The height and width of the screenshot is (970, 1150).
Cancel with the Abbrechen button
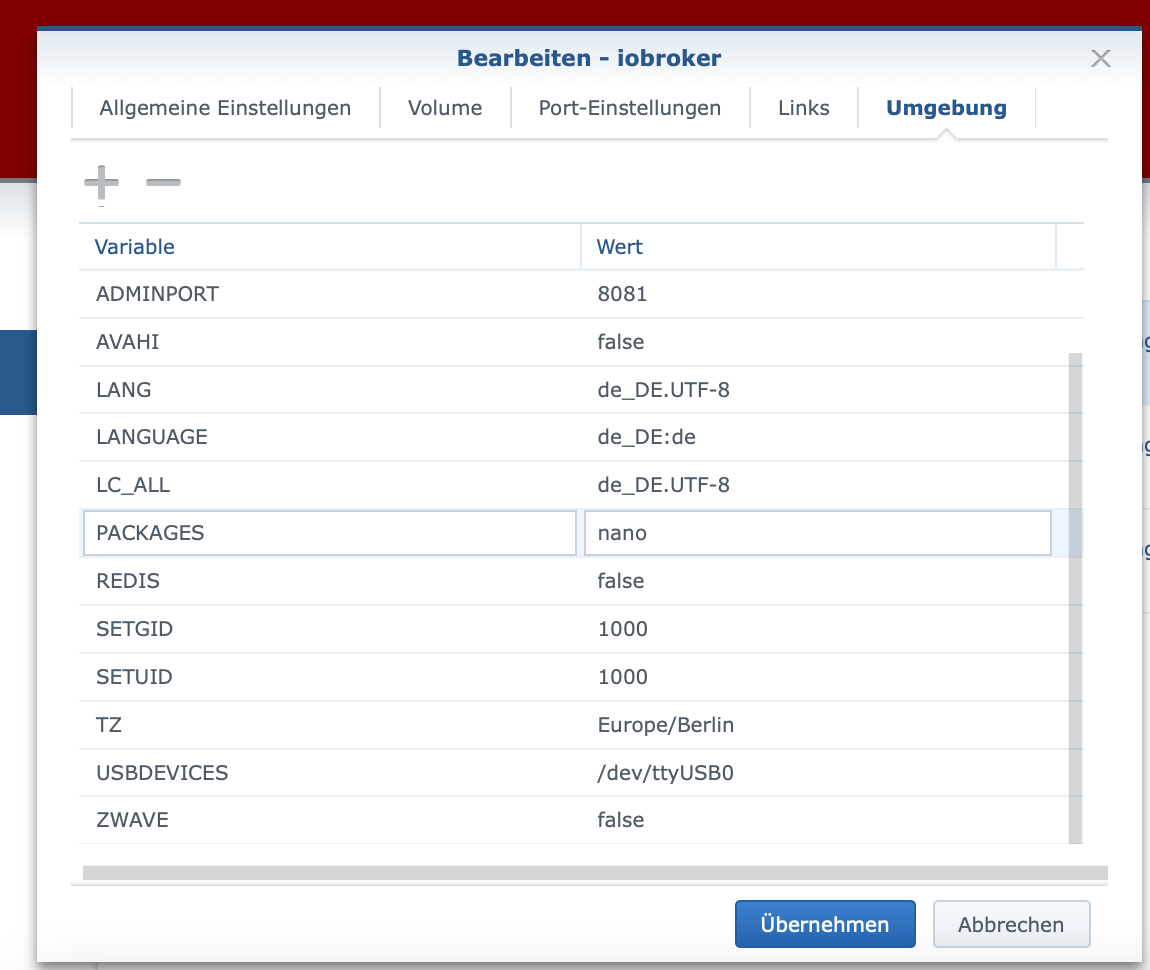(x=1011, y=925)
